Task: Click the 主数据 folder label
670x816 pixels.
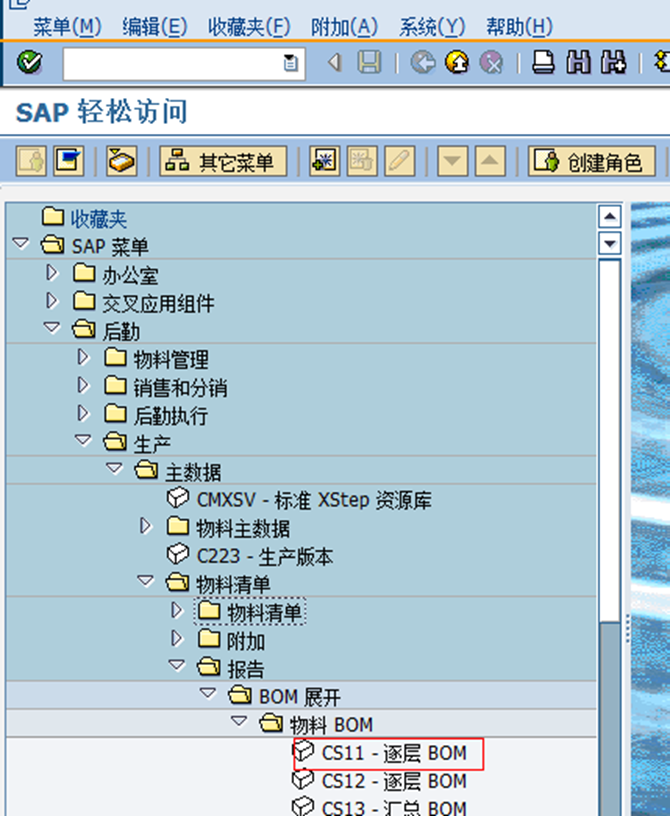Action: (x=193, y=471)
